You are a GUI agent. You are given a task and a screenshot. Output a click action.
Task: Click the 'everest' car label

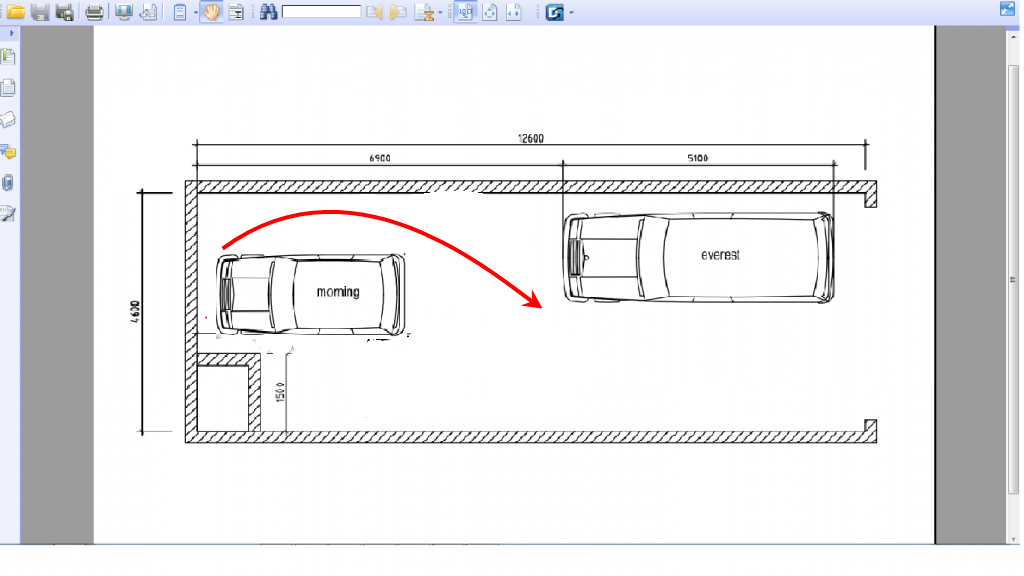[x=720, y=255]
